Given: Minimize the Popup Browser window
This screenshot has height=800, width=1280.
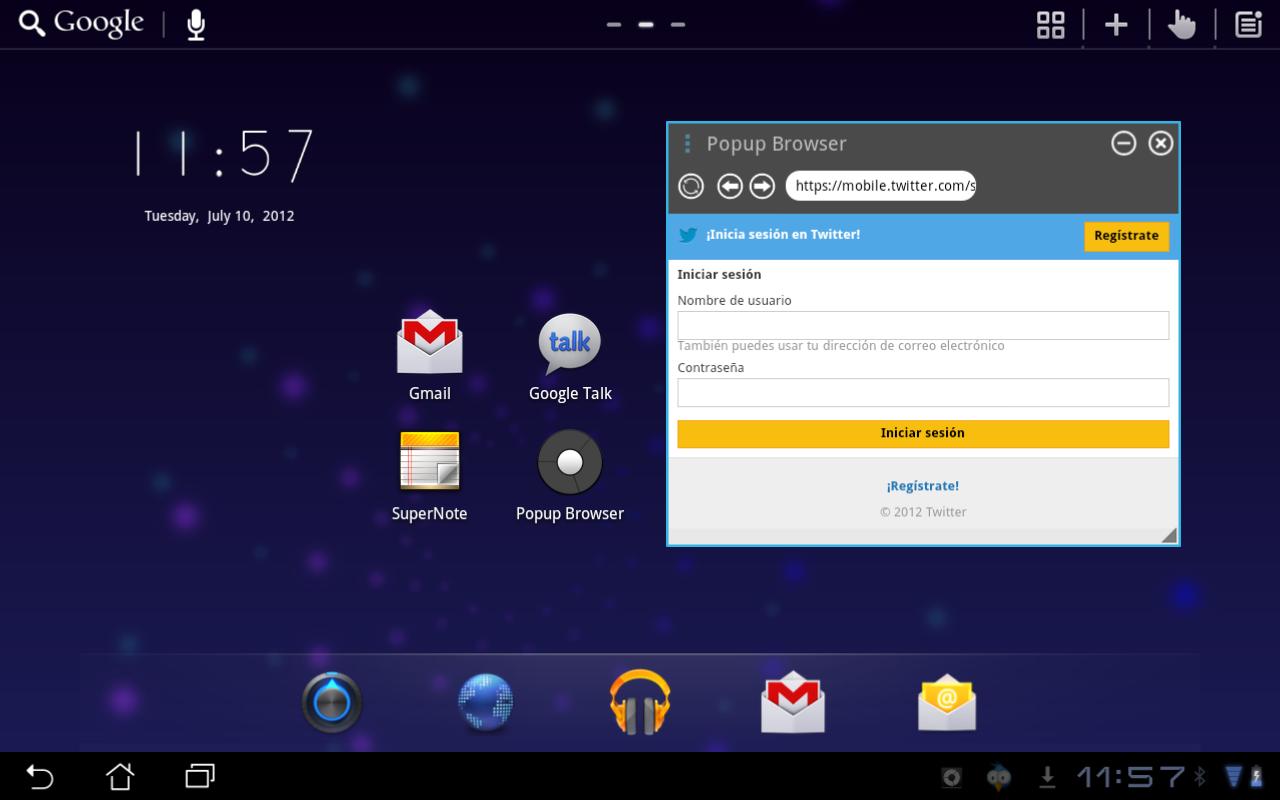Looking at the screenshot, I should [1124, 143].
